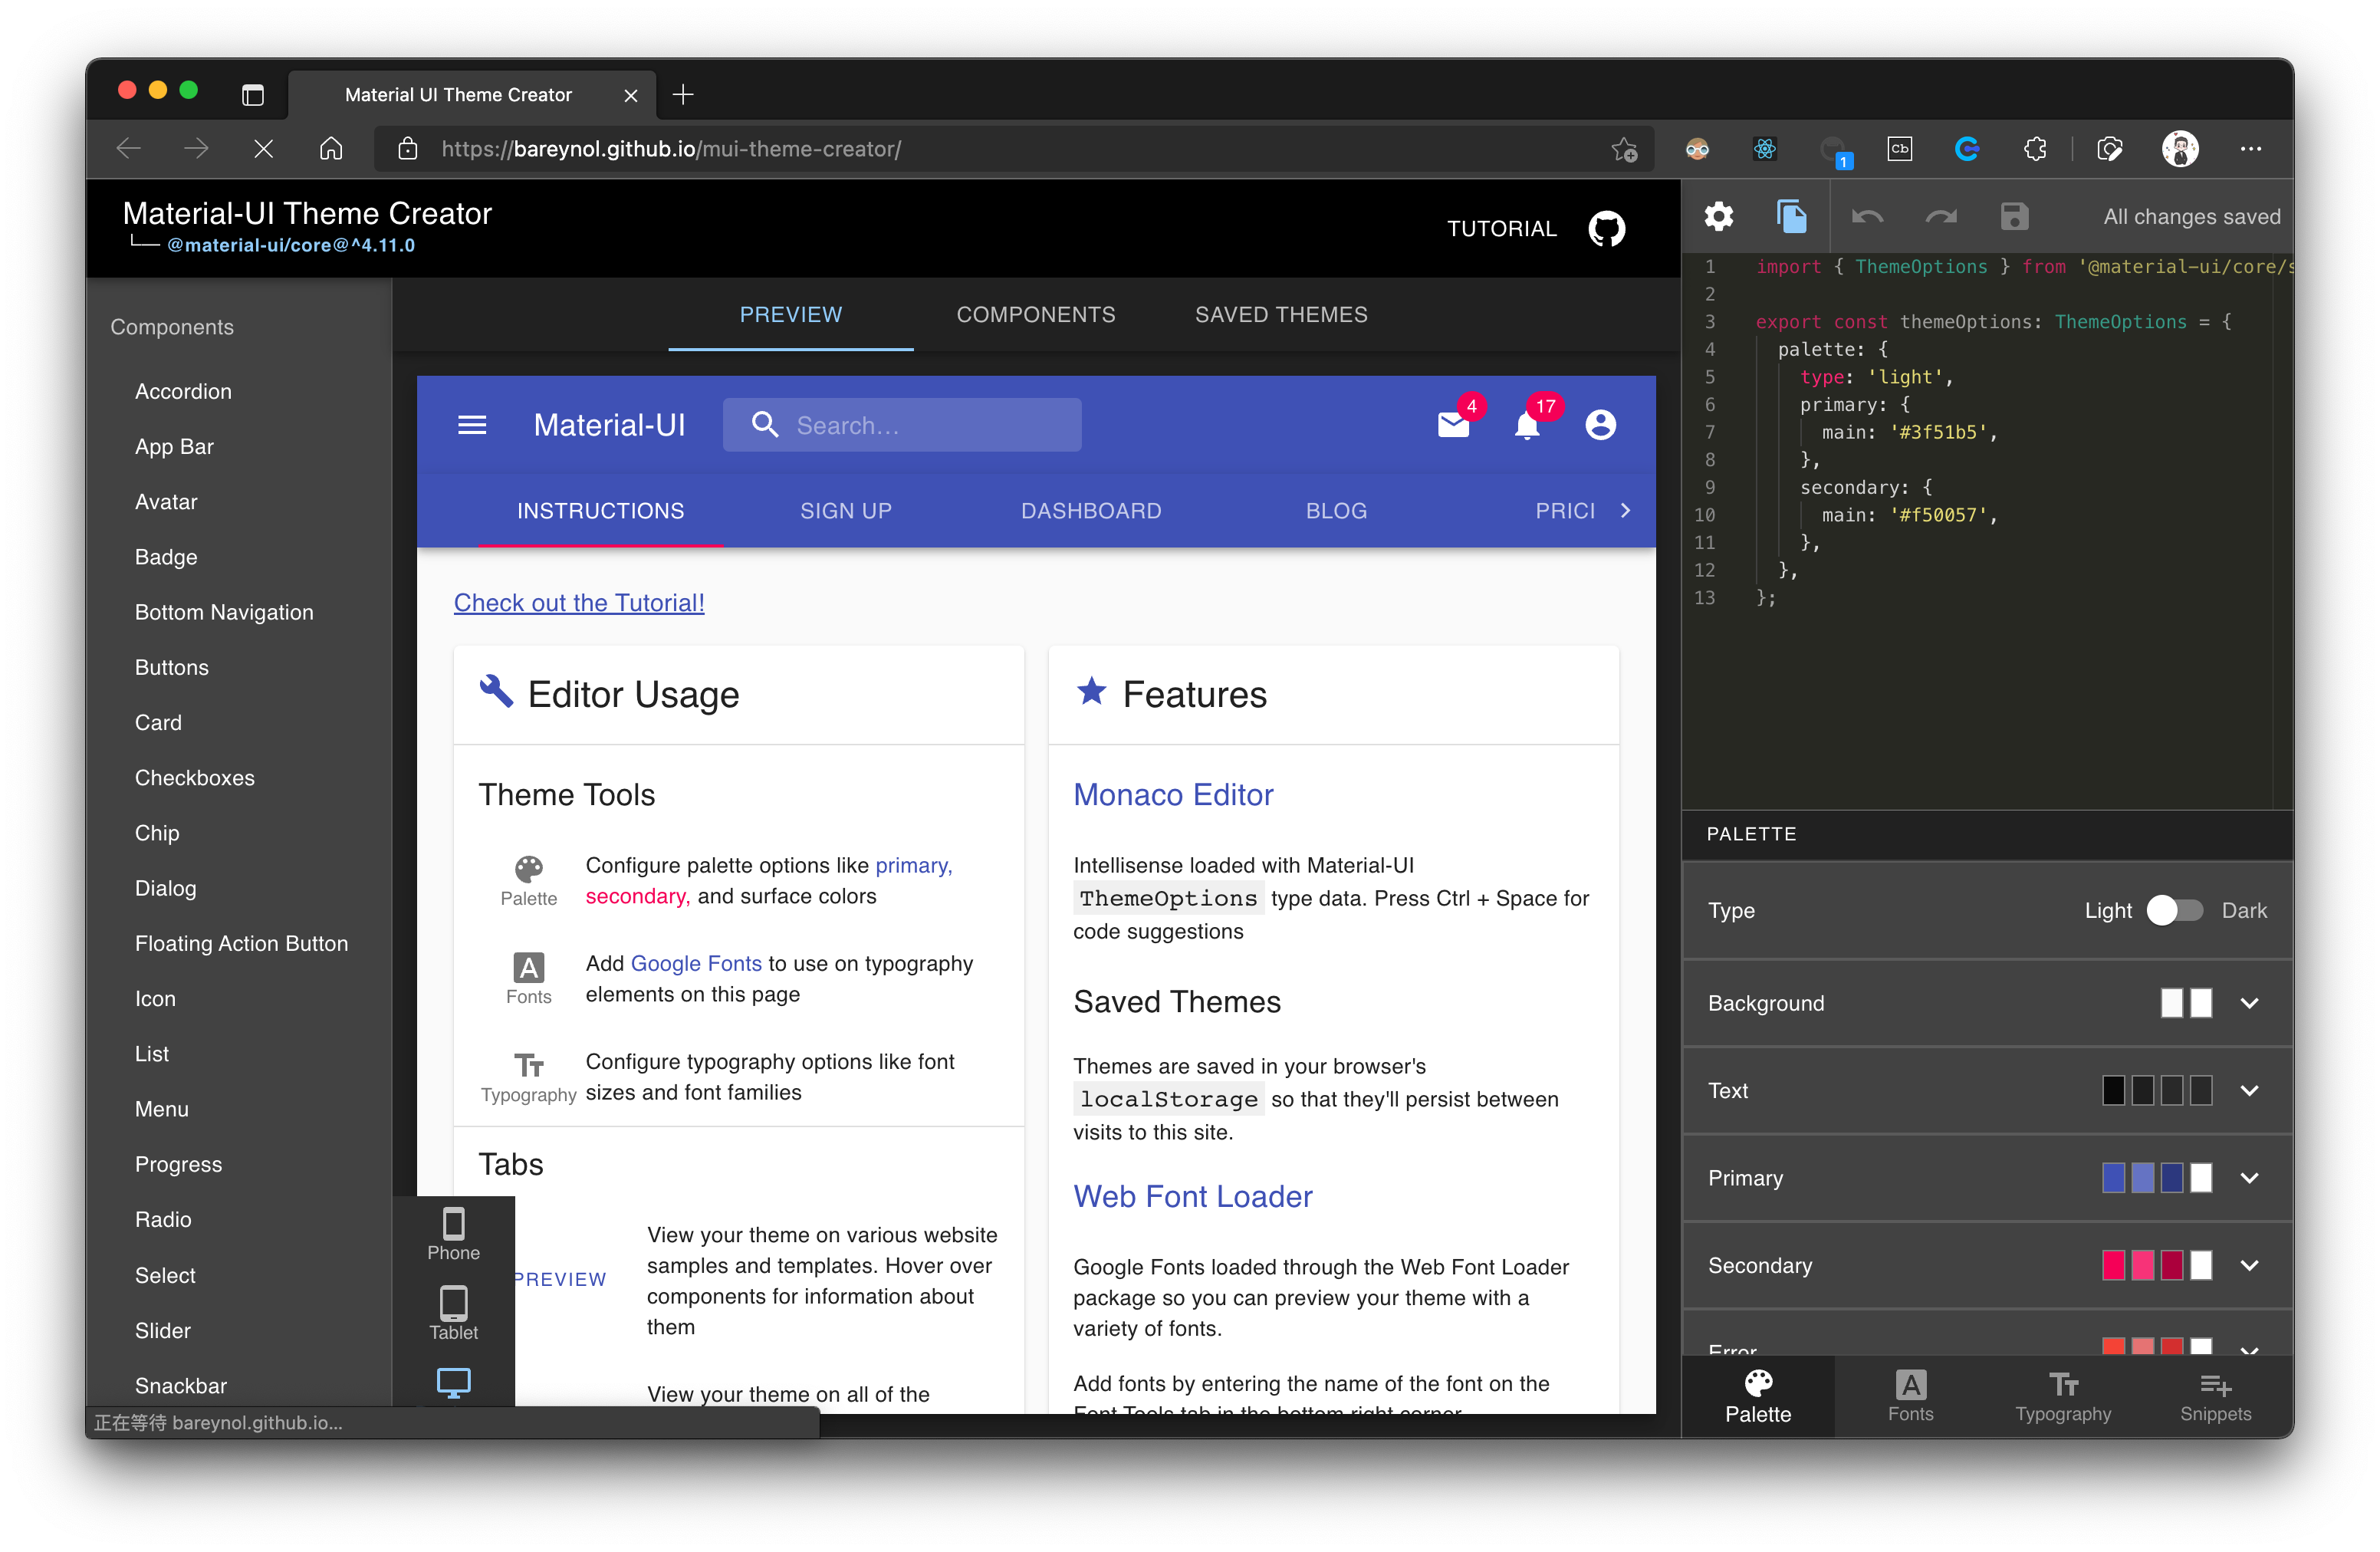Expand the Background palette section

2249,1003
